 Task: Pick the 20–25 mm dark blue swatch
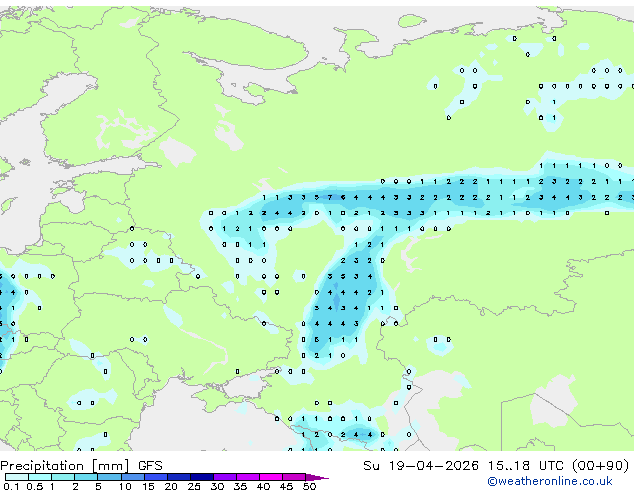(x=179, y=477)
